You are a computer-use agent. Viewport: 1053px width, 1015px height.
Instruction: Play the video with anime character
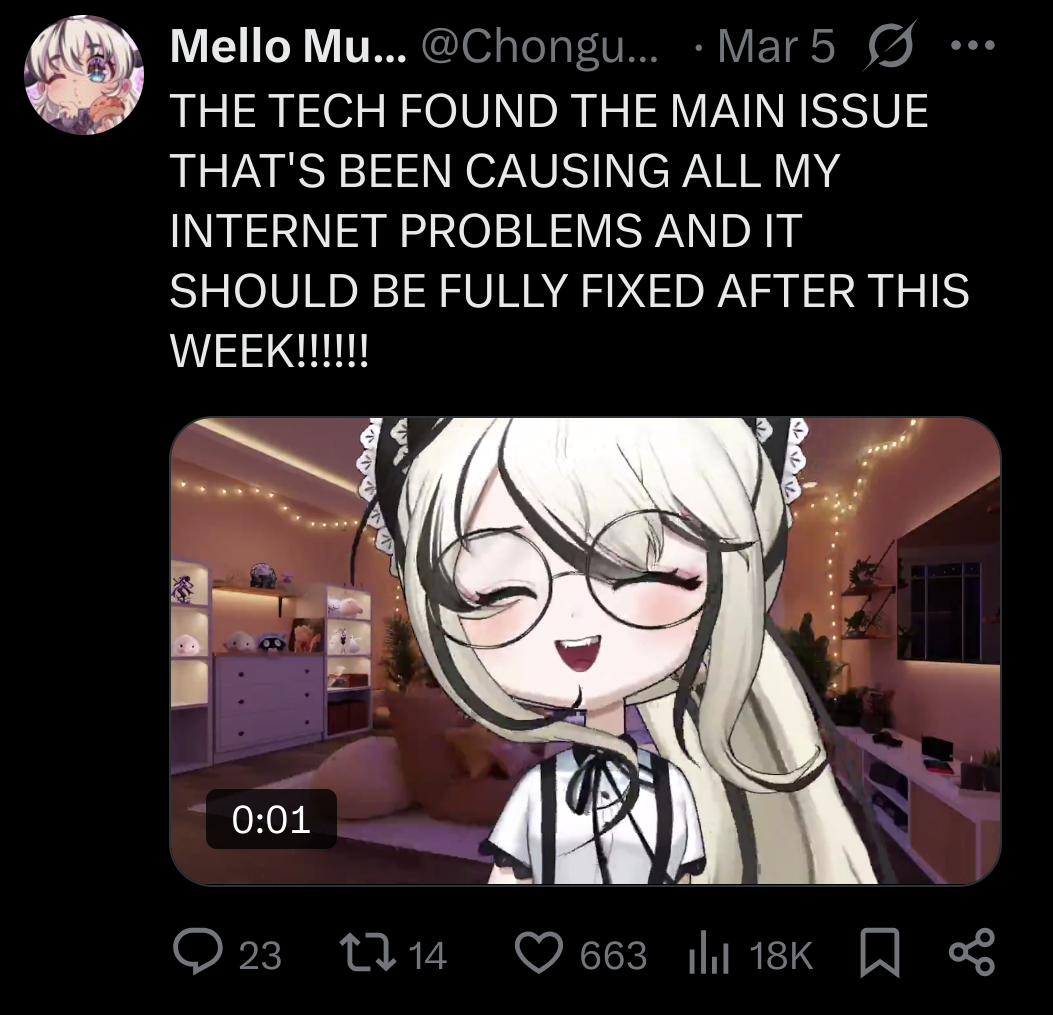pos(586,651)
